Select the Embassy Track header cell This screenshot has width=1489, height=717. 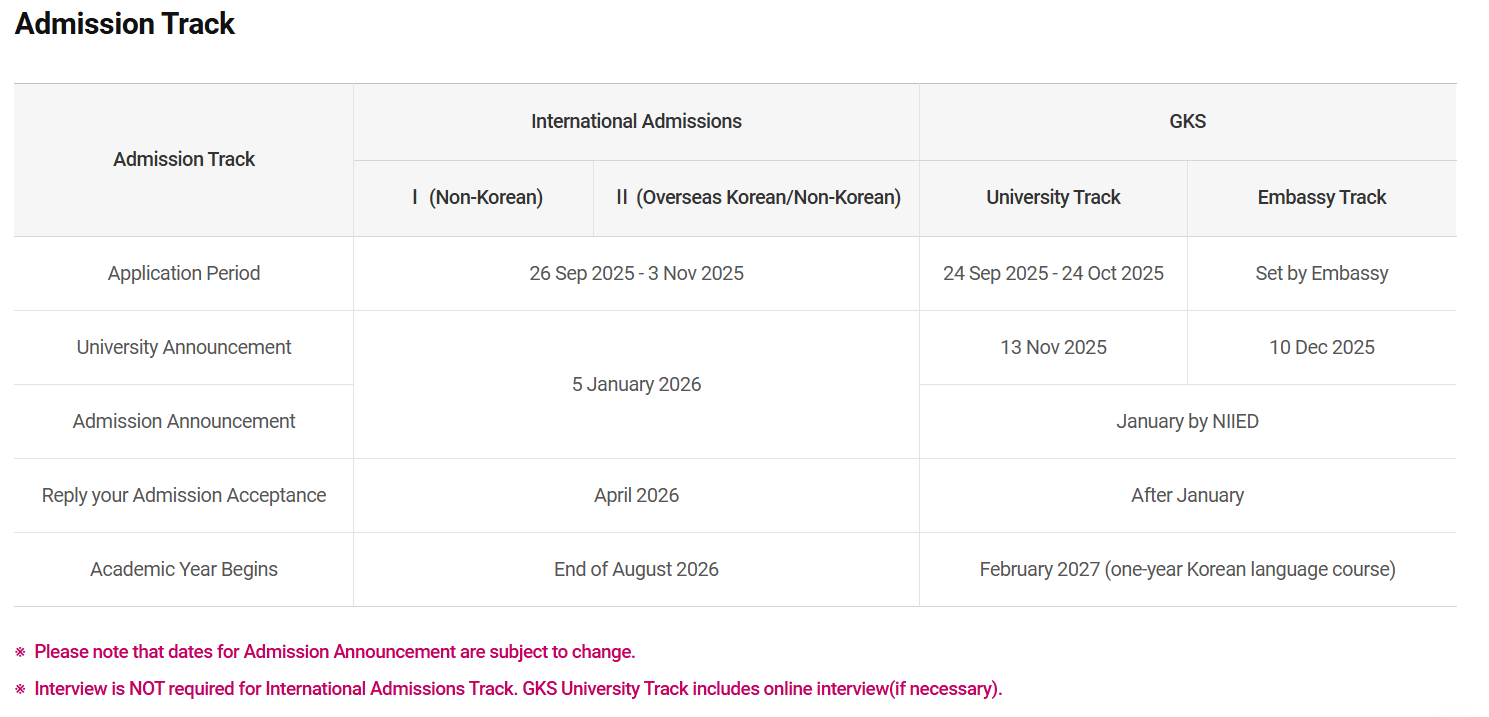click(x=1321, y=198)
